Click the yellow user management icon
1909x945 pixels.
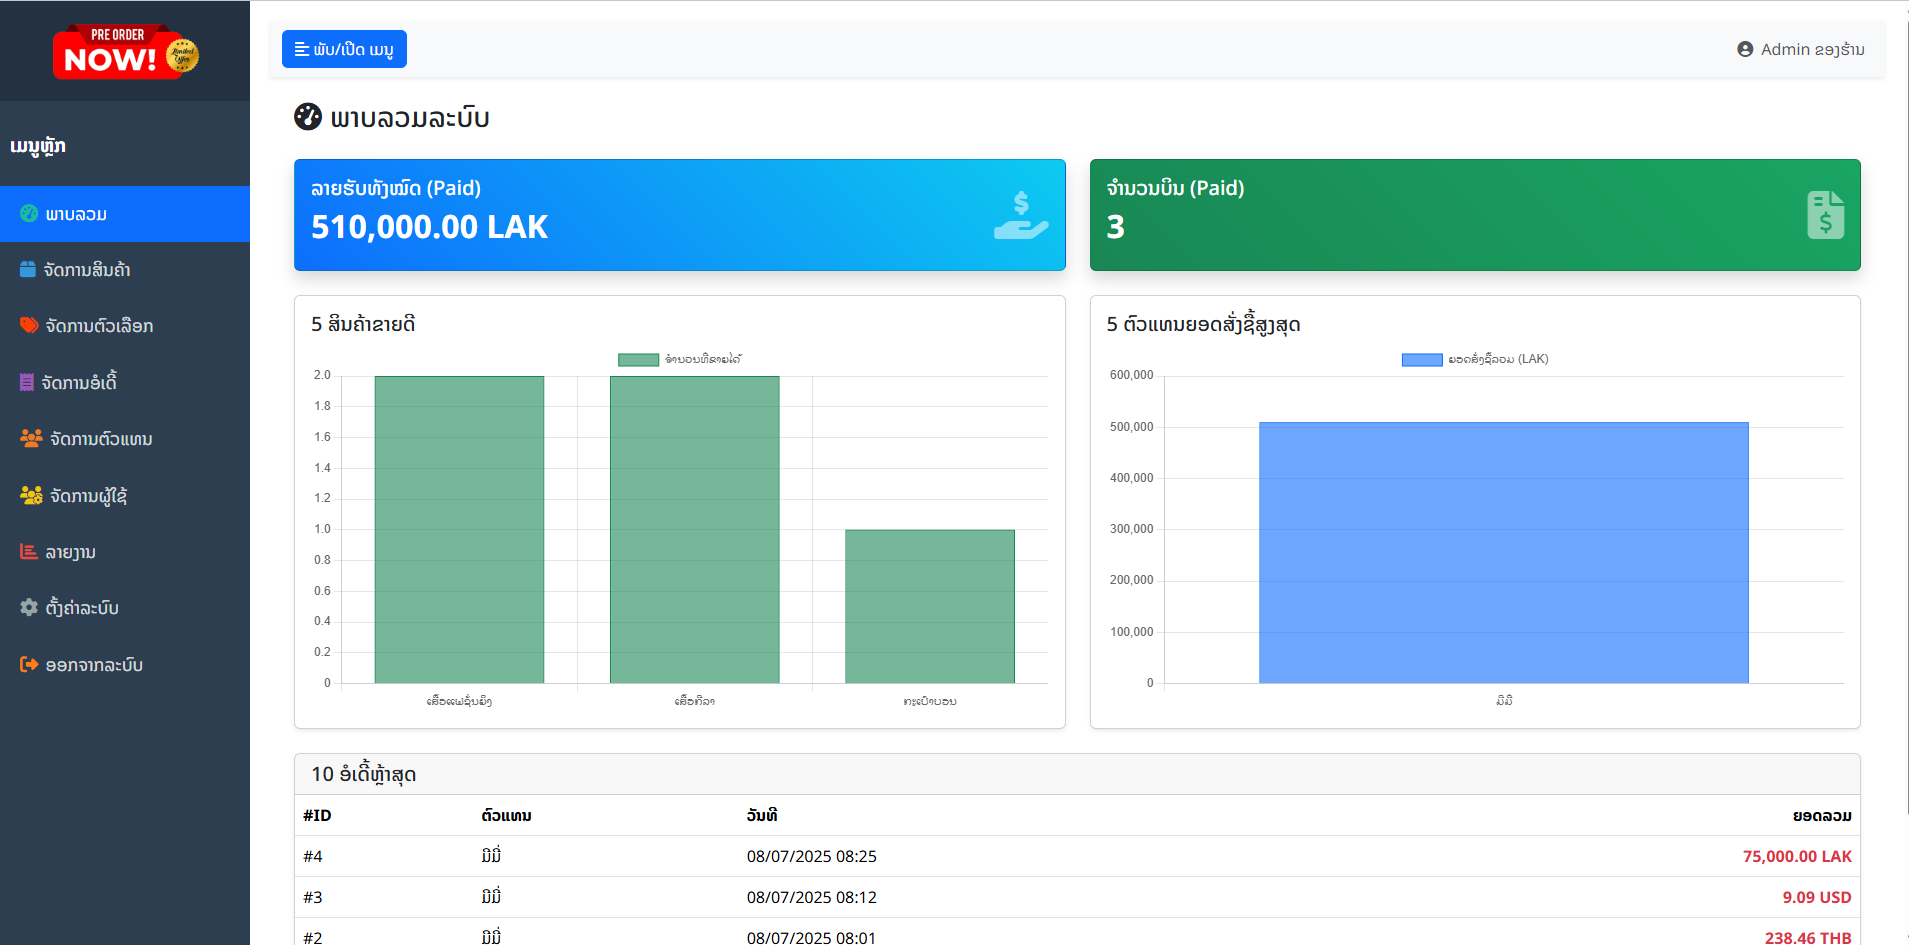tap(31, 496)
